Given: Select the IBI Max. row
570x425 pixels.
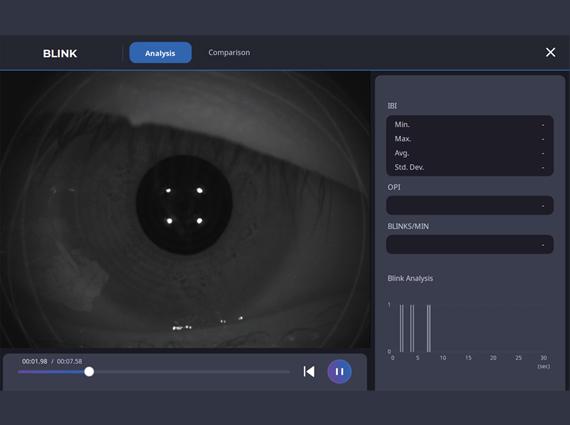Looking at the screenshot, I should pos(470,139).
